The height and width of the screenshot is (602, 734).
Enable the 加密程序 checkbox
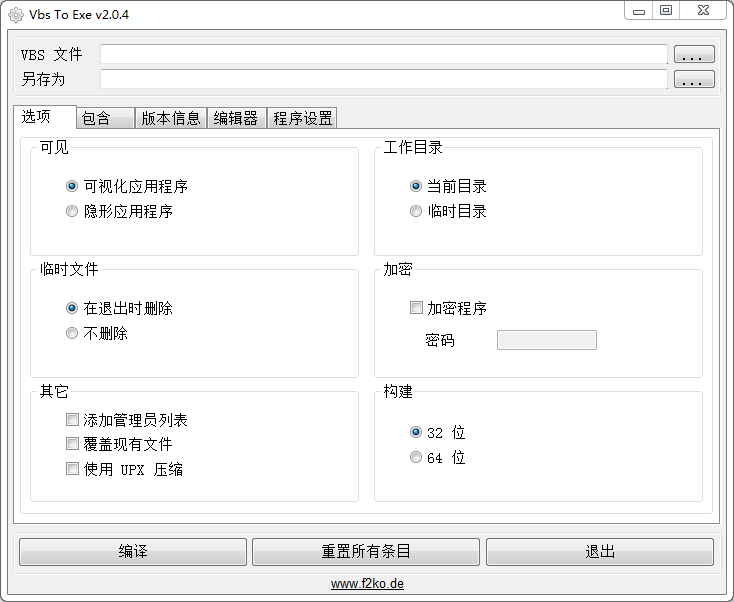pyautogui.click(x=417, y=308)
